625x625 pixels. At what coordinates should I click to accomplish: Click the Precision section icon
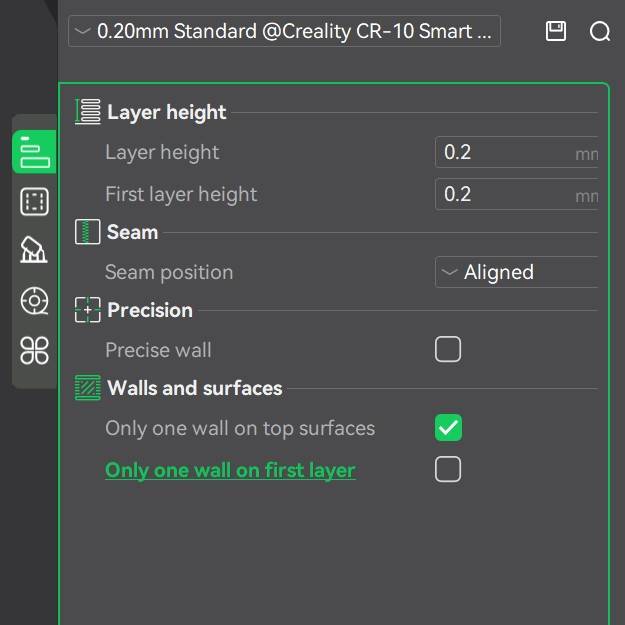pyautogui.click(x=88, y=310)
